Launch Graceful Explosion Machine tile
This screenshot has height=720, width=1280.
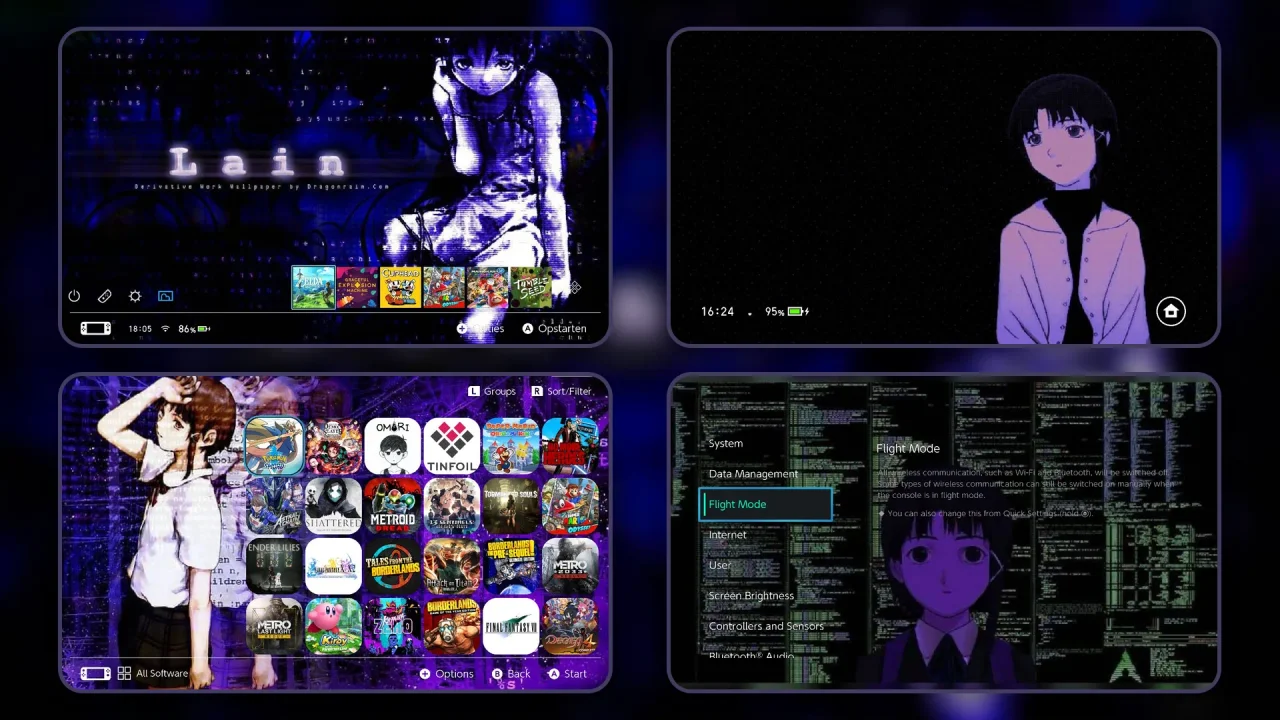coord(357,287)
